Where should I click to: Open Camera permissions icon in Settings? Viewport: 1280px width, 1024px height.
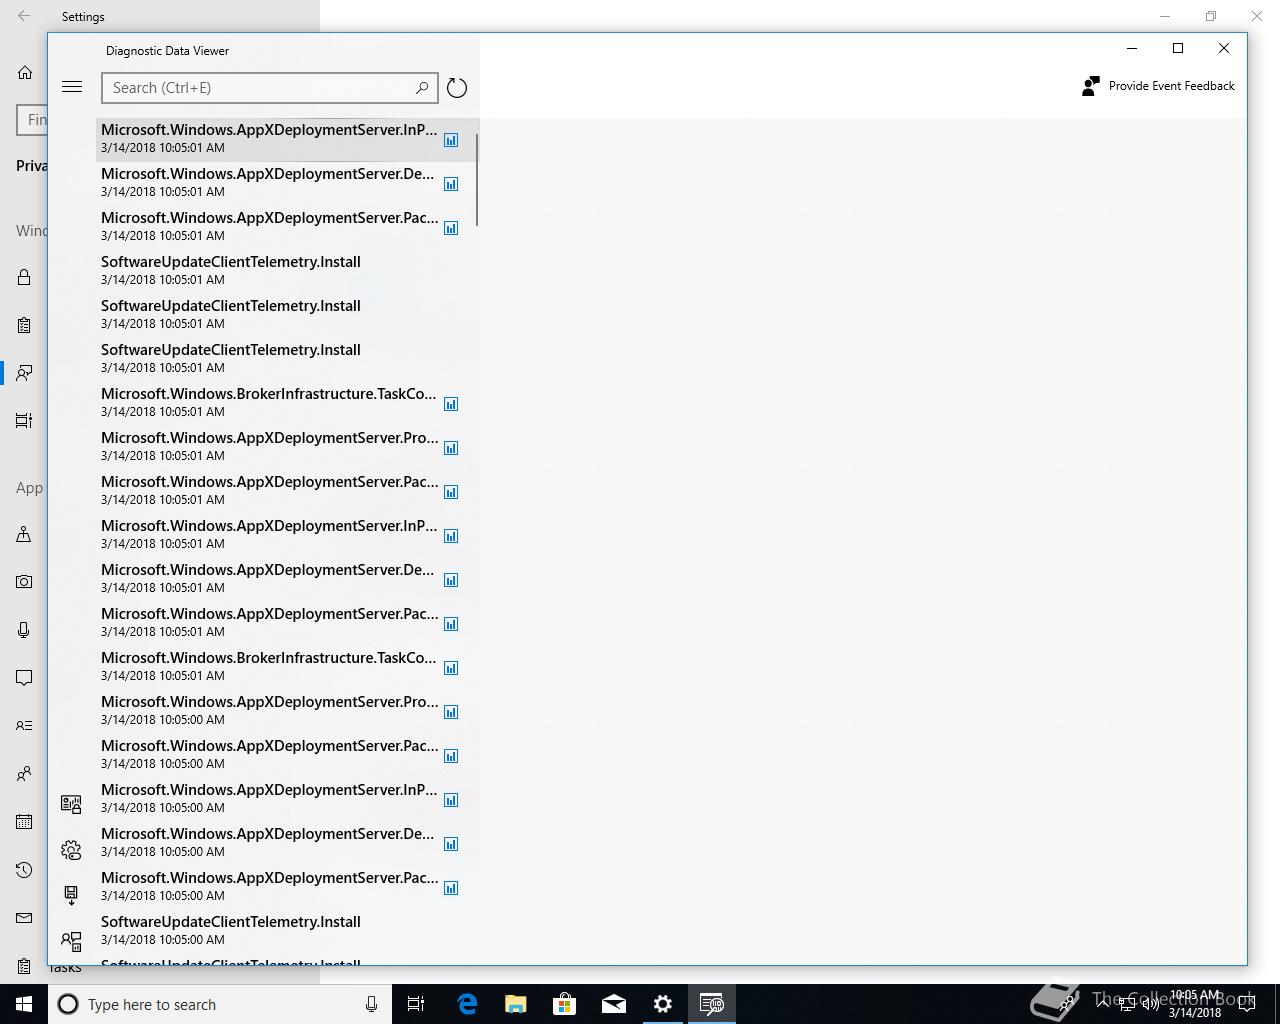click(x=24, y=582)
